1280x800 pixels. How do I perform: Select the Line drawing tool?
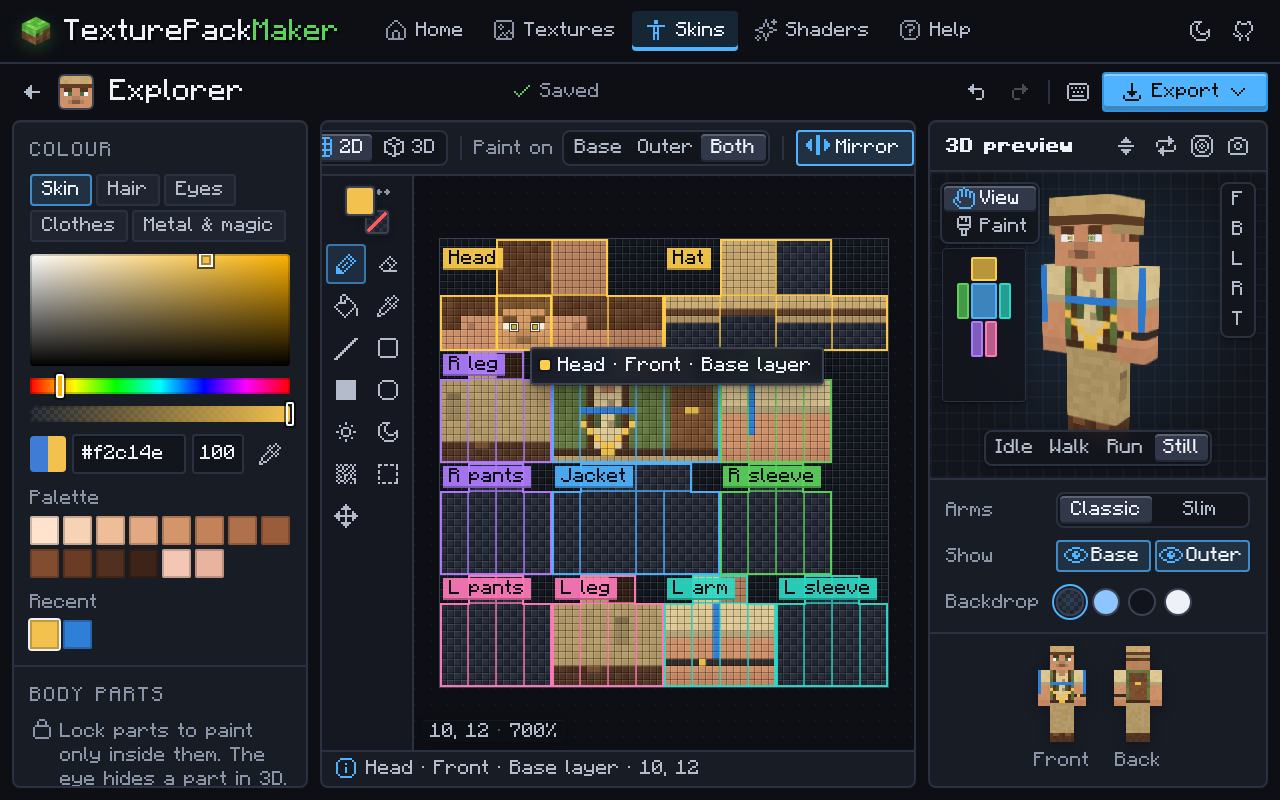[x=346, y=348]
